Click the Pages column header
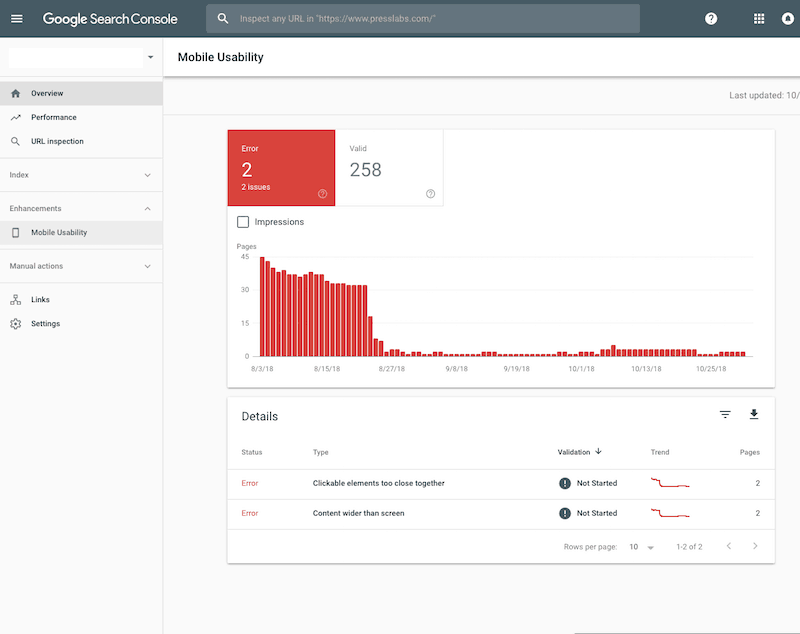The height and width of the screenshot is (634, 800). (749, 452)
